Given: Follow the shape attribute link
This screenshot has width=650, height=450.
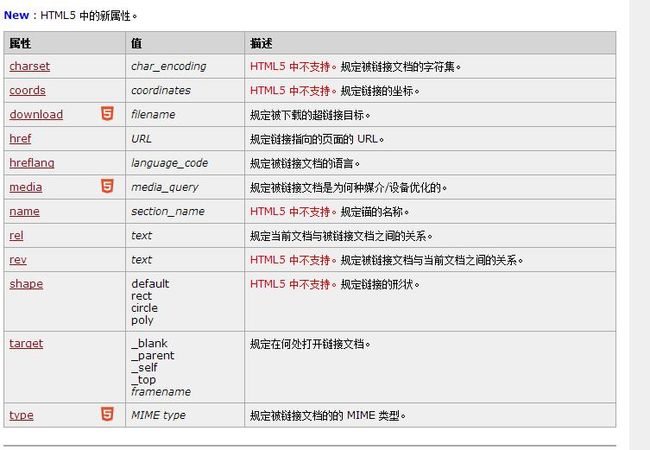Looking at the screenshot, I should coord(26,284).
